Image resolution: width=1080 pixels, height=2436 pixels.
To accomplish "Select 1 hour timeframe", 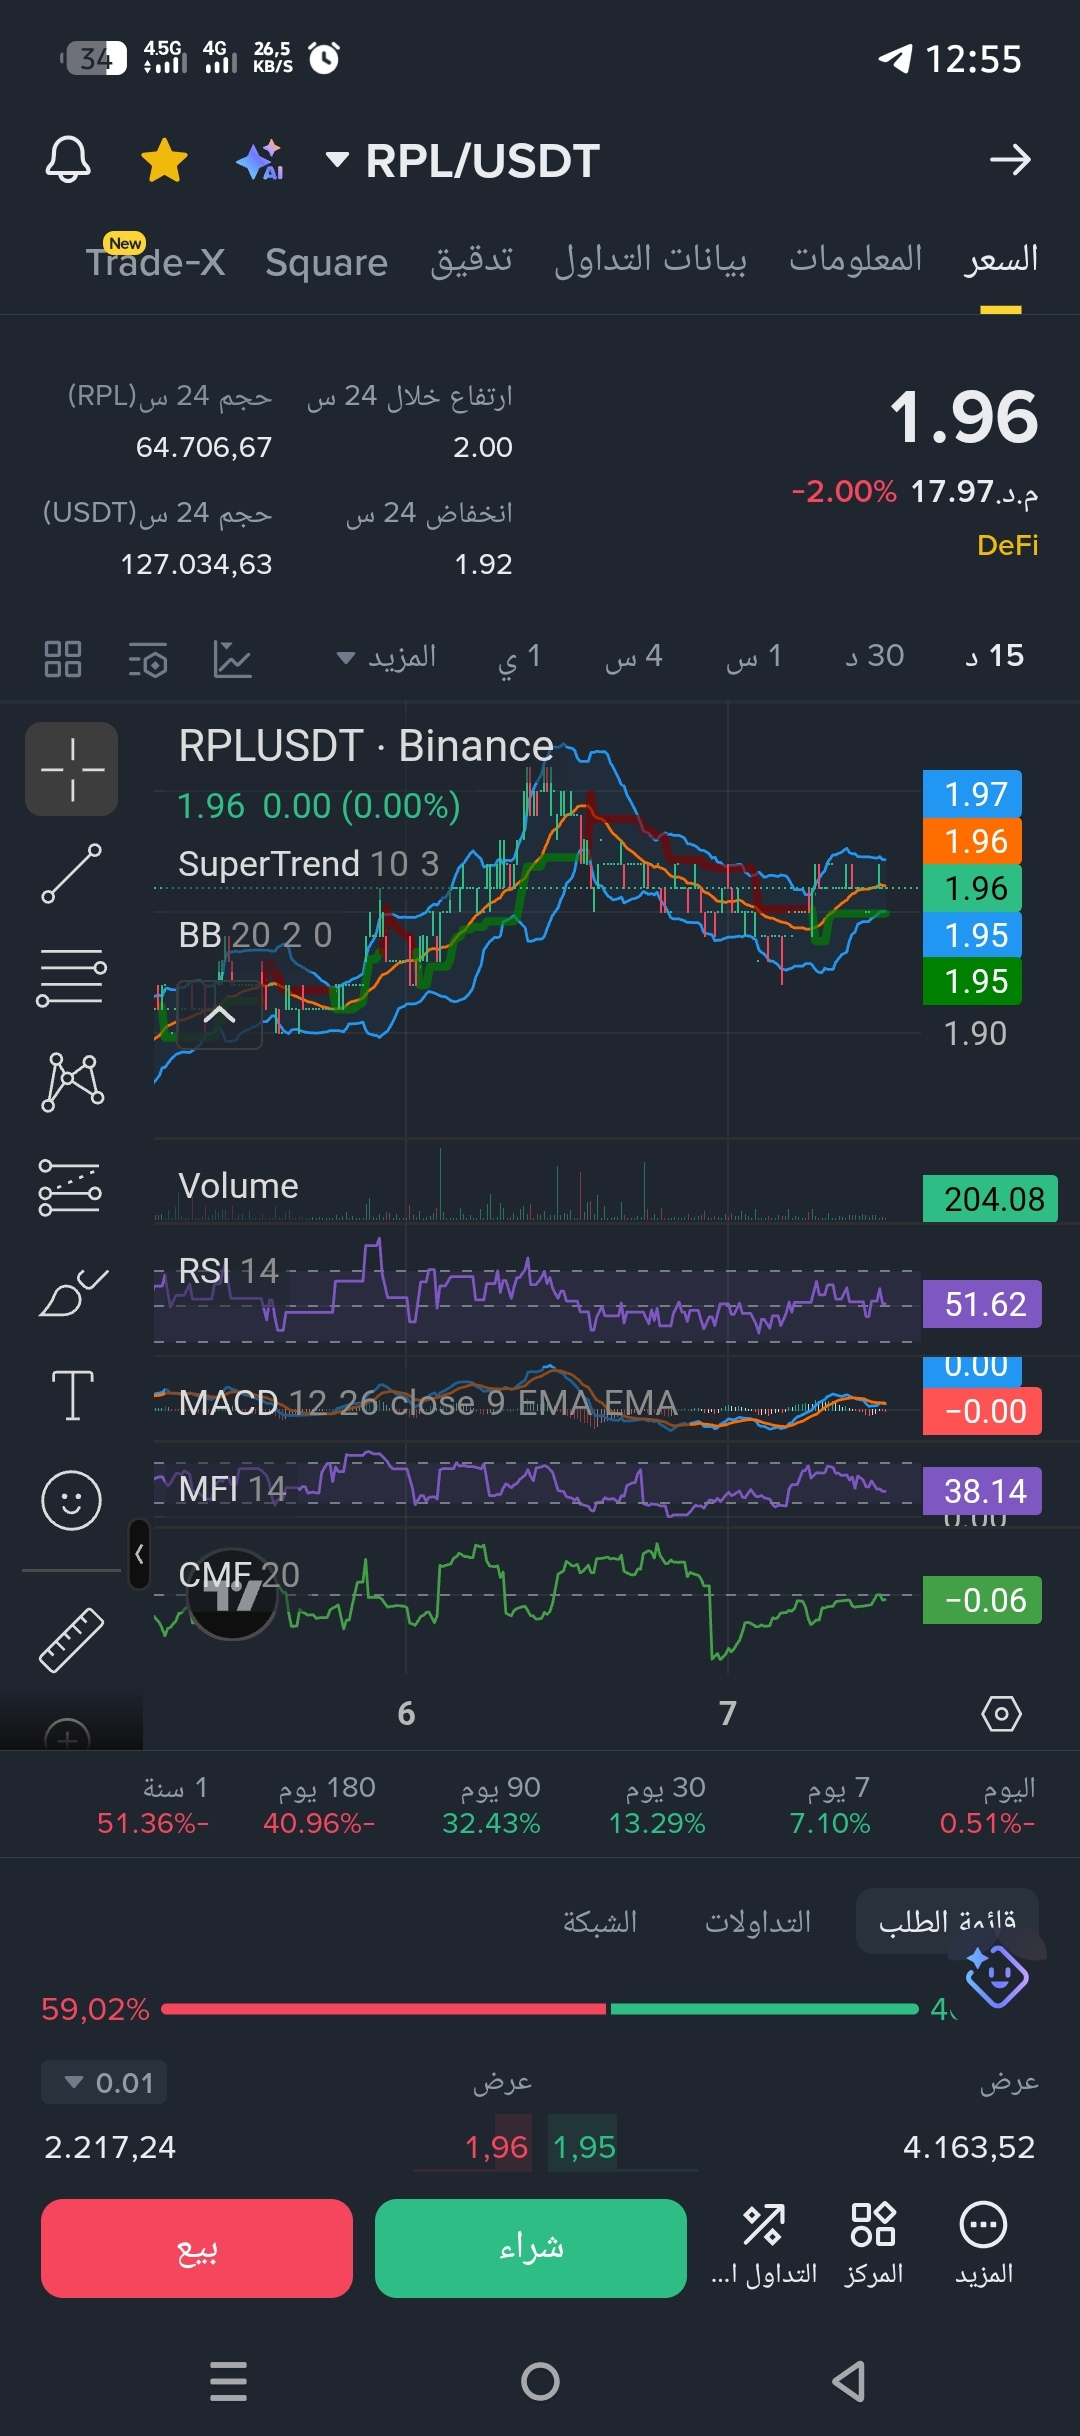I will (x=754, y=657).
